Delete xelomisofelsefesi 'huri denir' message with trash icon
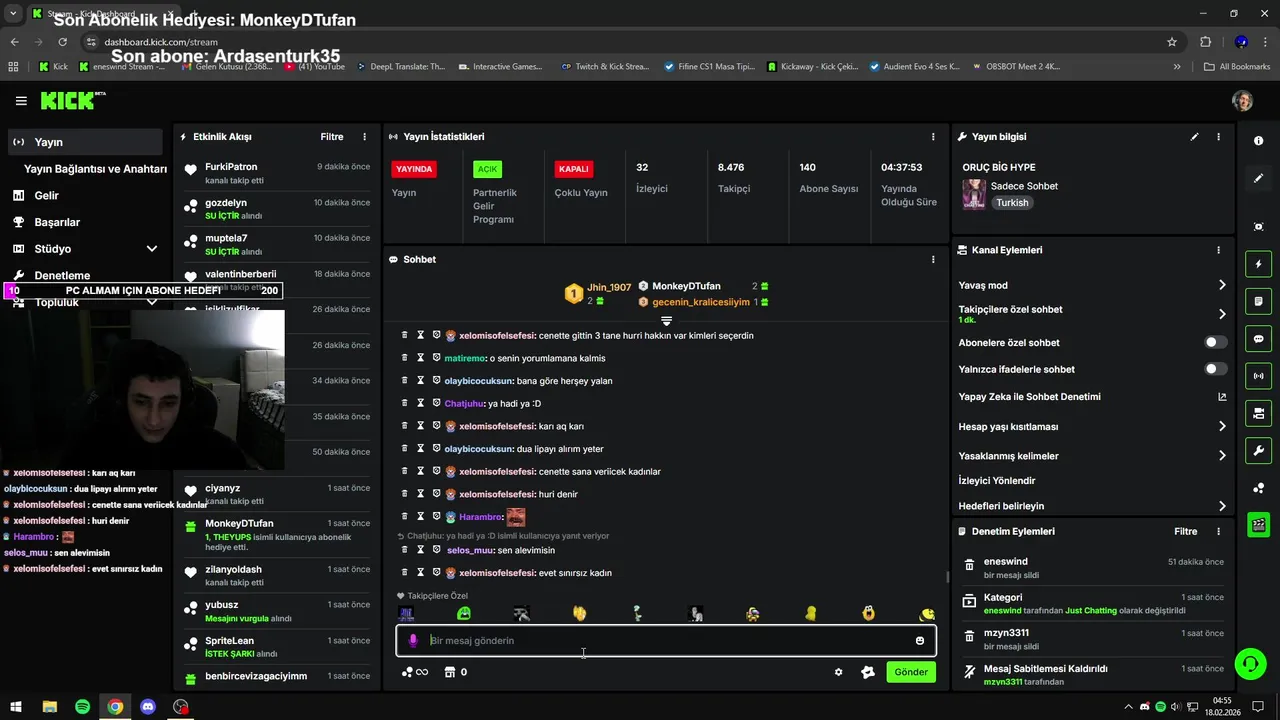The height and width of the screenshot is (720, 1280). 405,494
